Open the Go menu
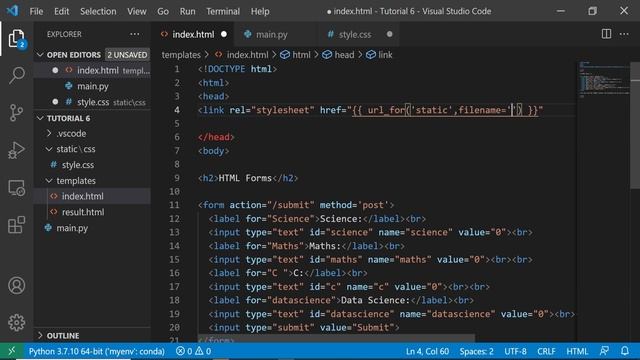The image size is (640, 360). click(163, 11)
